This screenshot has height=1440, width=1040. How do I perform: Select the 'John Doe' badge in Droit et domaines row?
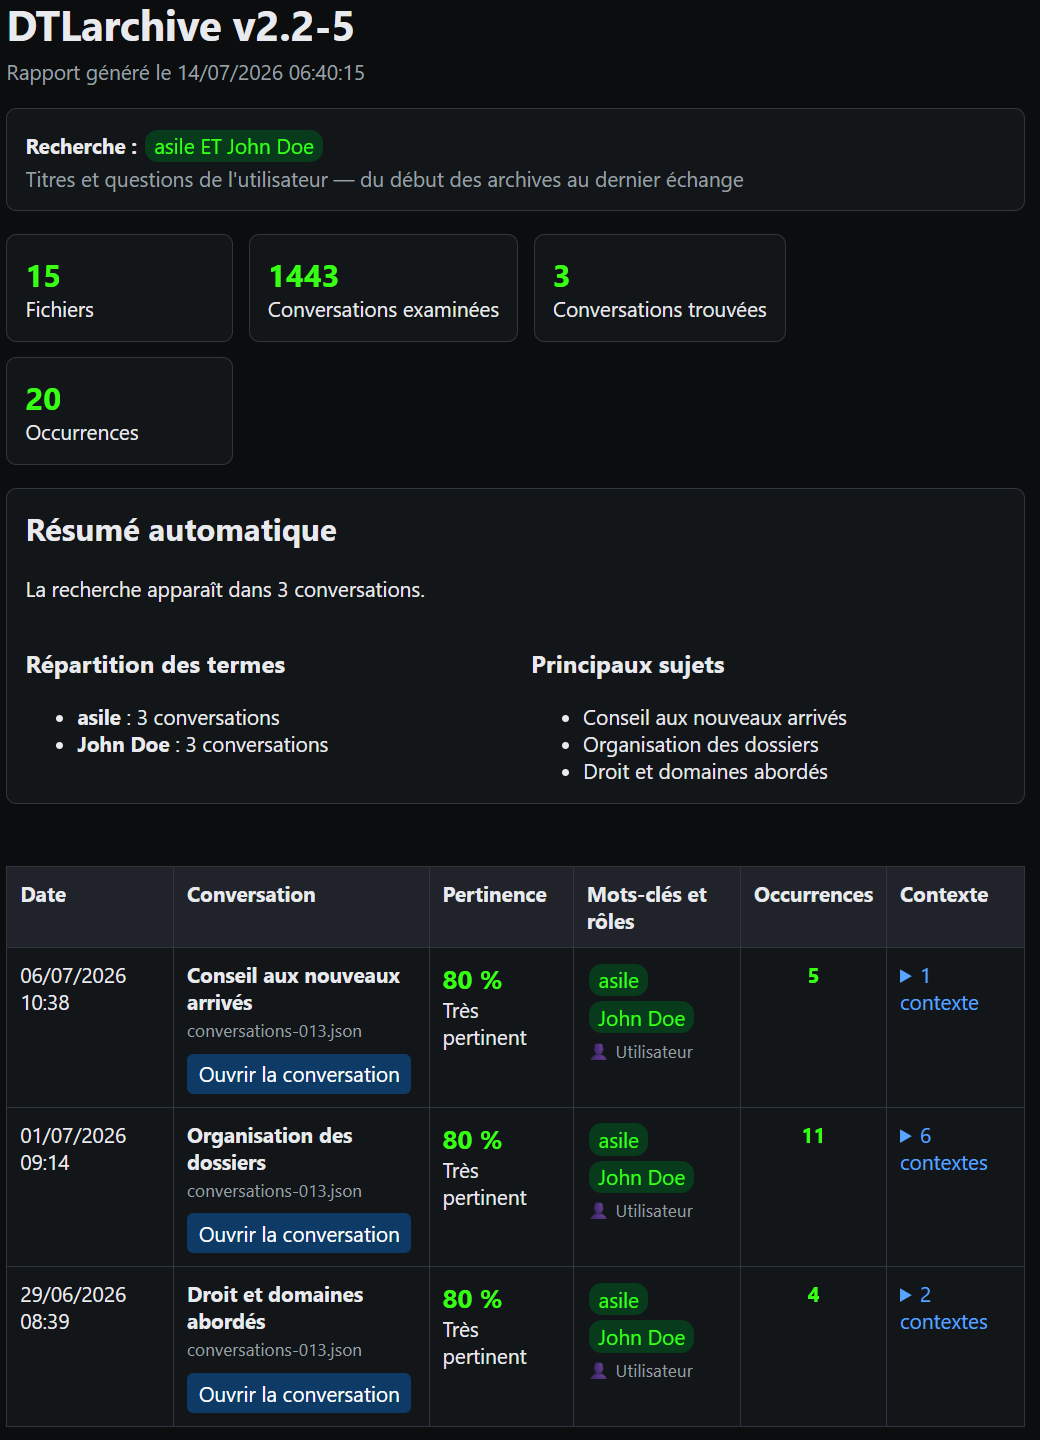[641, 1337]
